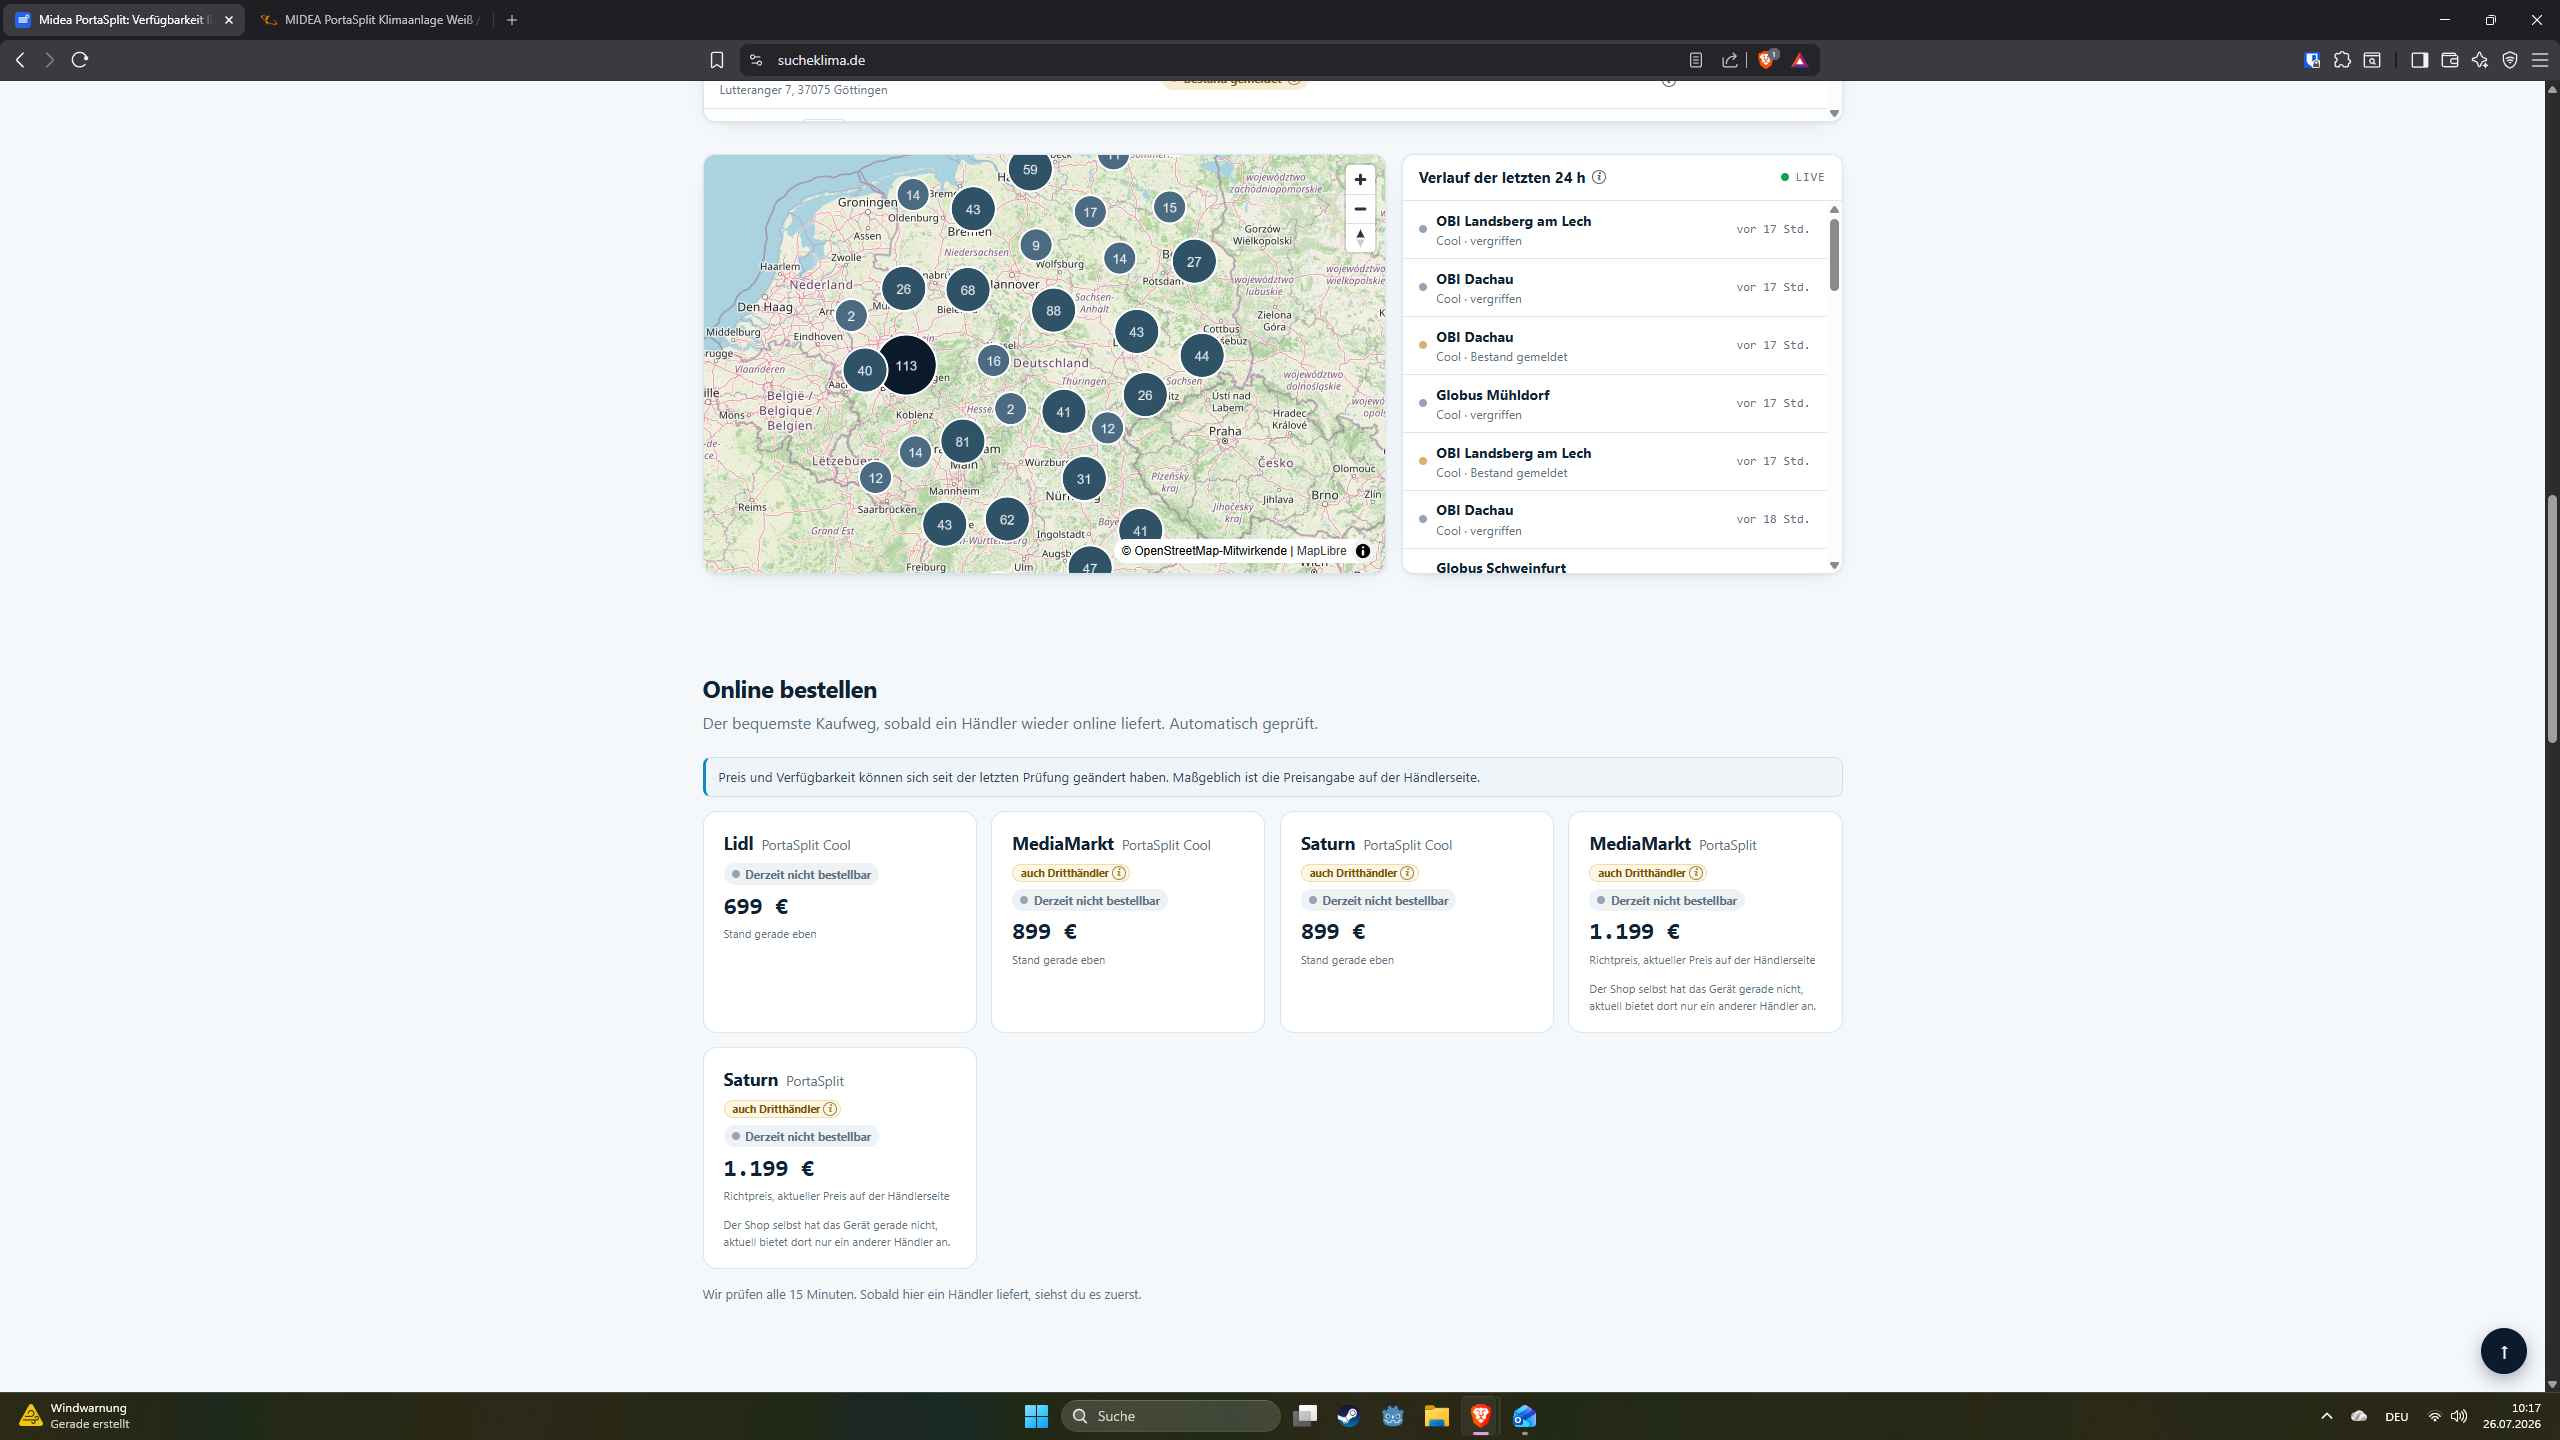Click the 62 cluster marker on the map
Viewport: 2560px width, 1440px height.
tap(1007, 520)
